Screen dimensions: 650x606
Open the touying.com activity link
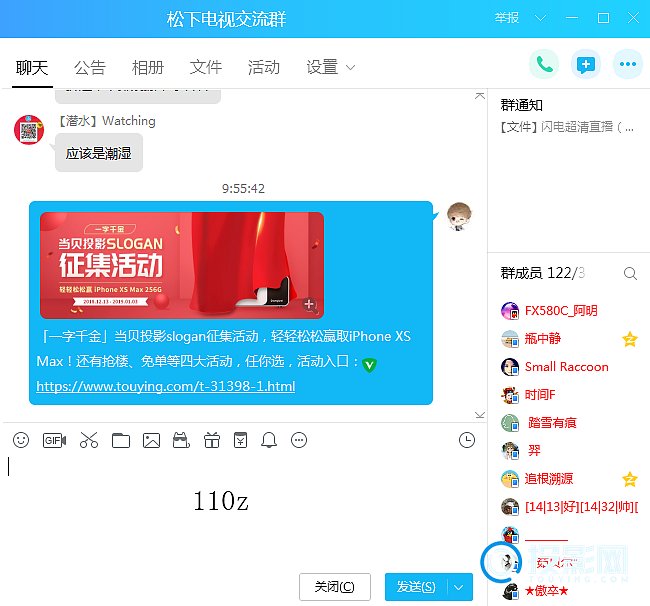click(x=166, y=386)
